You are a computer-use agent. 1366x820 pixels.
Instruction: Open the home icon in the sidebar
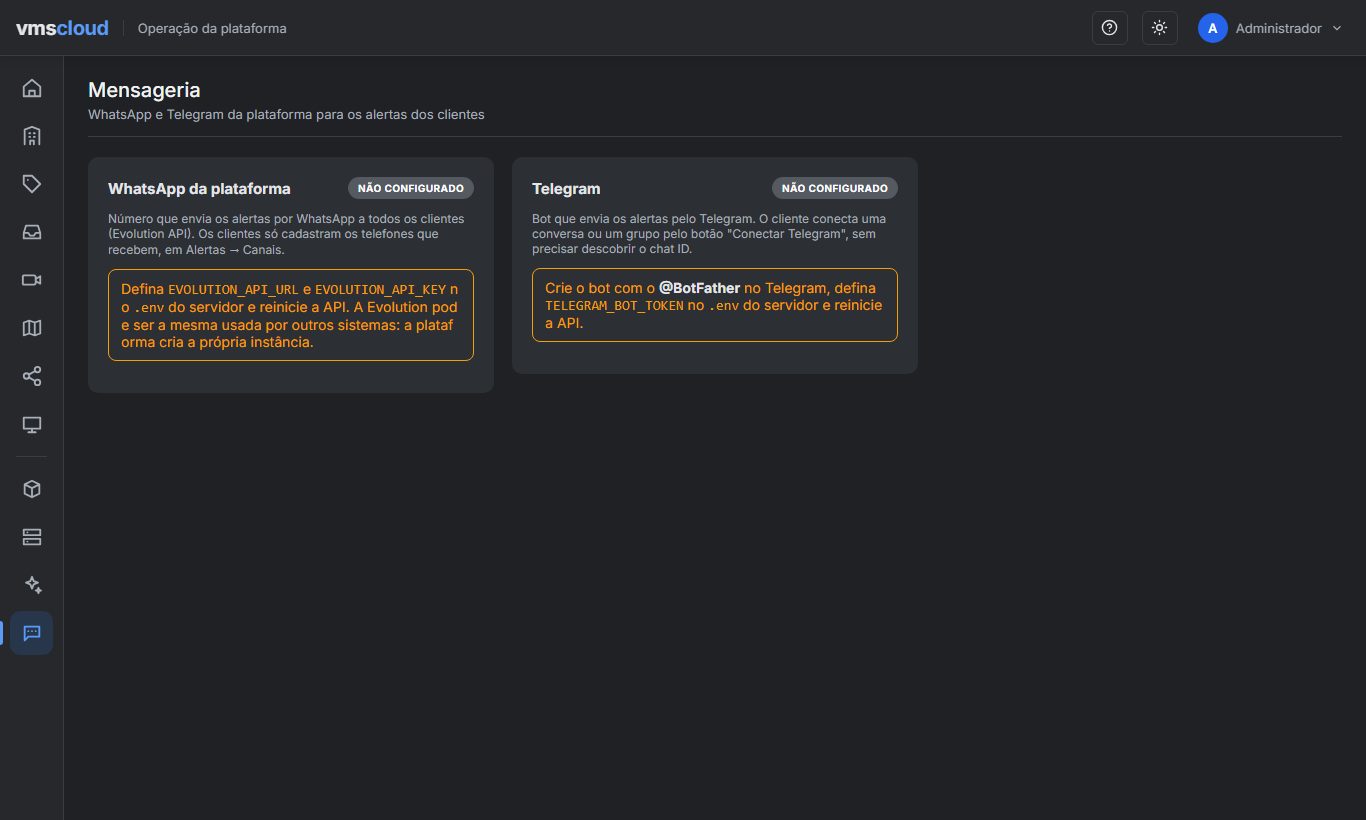pyautogui.click(x=32, y=88)
